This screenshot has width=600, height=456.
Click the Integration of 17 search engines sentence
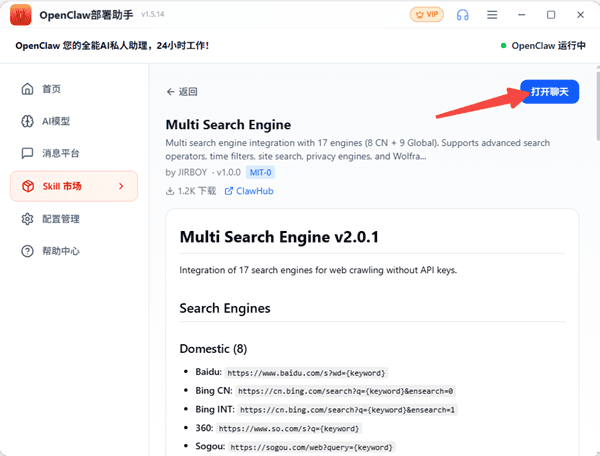[x=318, y=270]
